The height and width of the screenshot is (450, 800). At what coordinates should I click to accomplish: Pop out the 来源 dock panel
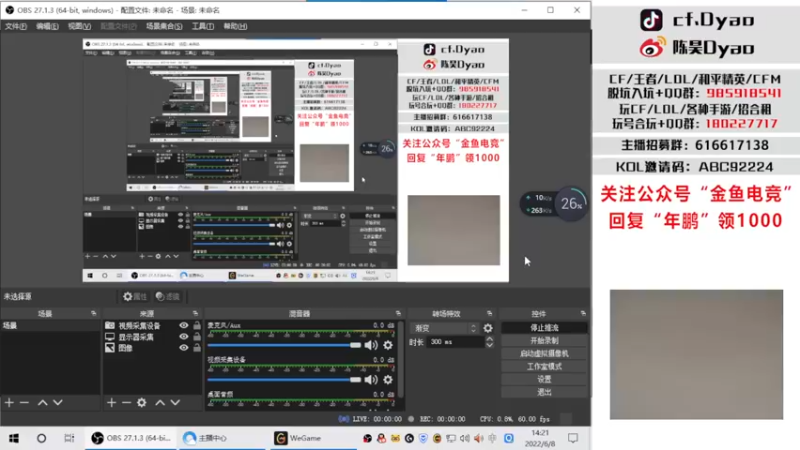click(x=195, y=313)
